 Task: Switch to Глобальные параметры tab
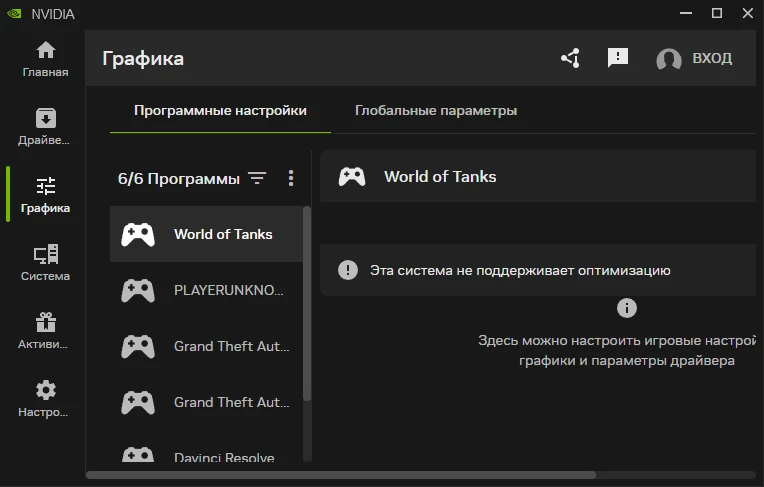click(x=436, y=111)
